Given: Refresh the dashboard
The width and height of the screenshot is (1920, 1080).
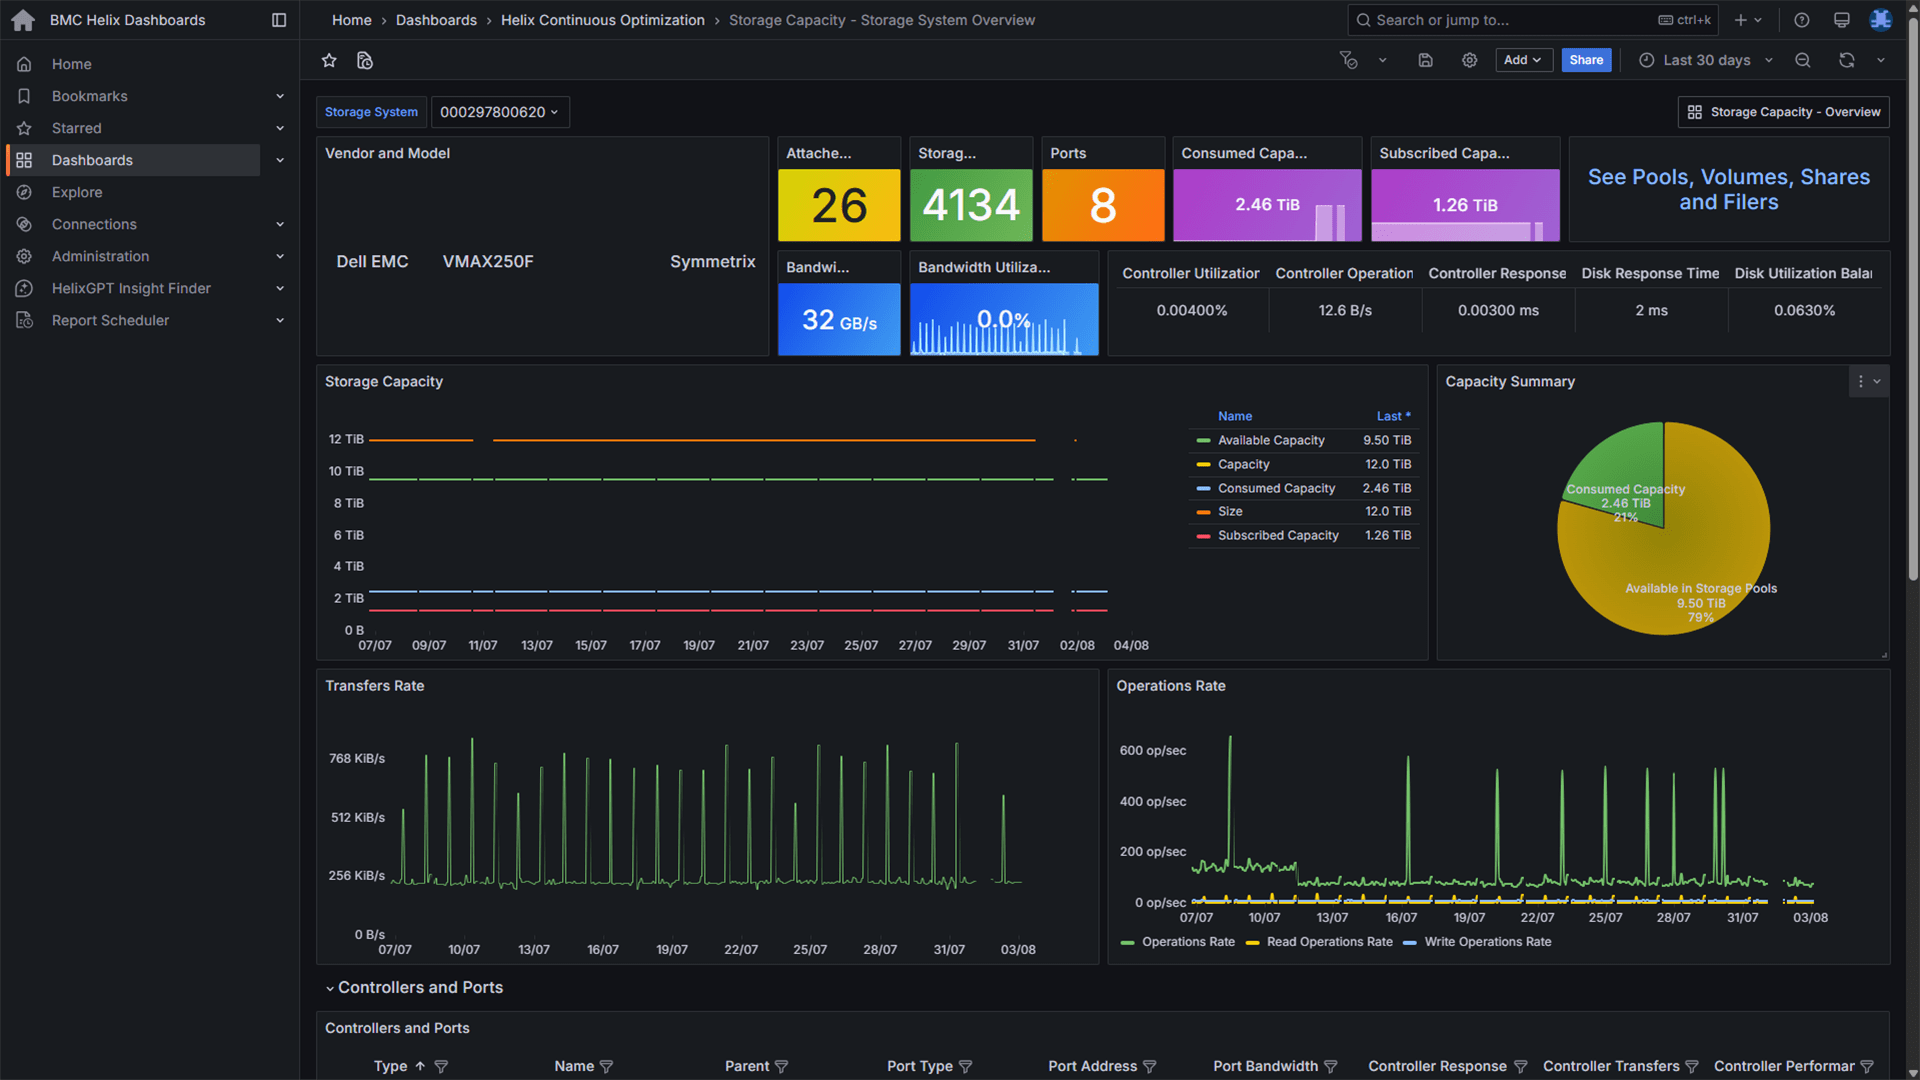Looking at the screenshot, I should click(1846, 61).
